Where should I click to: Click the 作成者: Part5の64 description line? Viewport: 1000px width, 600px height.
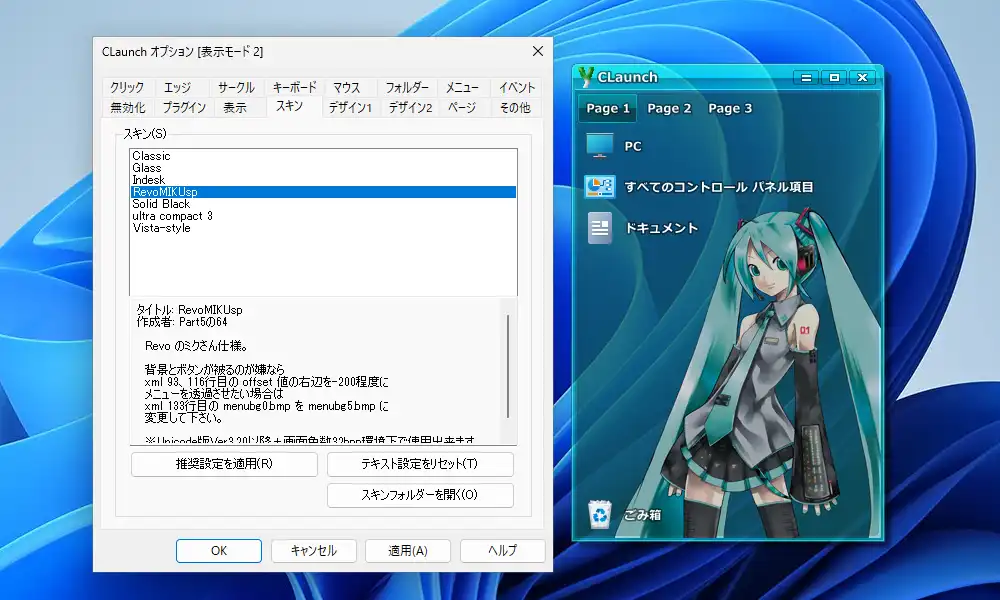point(182,322)
